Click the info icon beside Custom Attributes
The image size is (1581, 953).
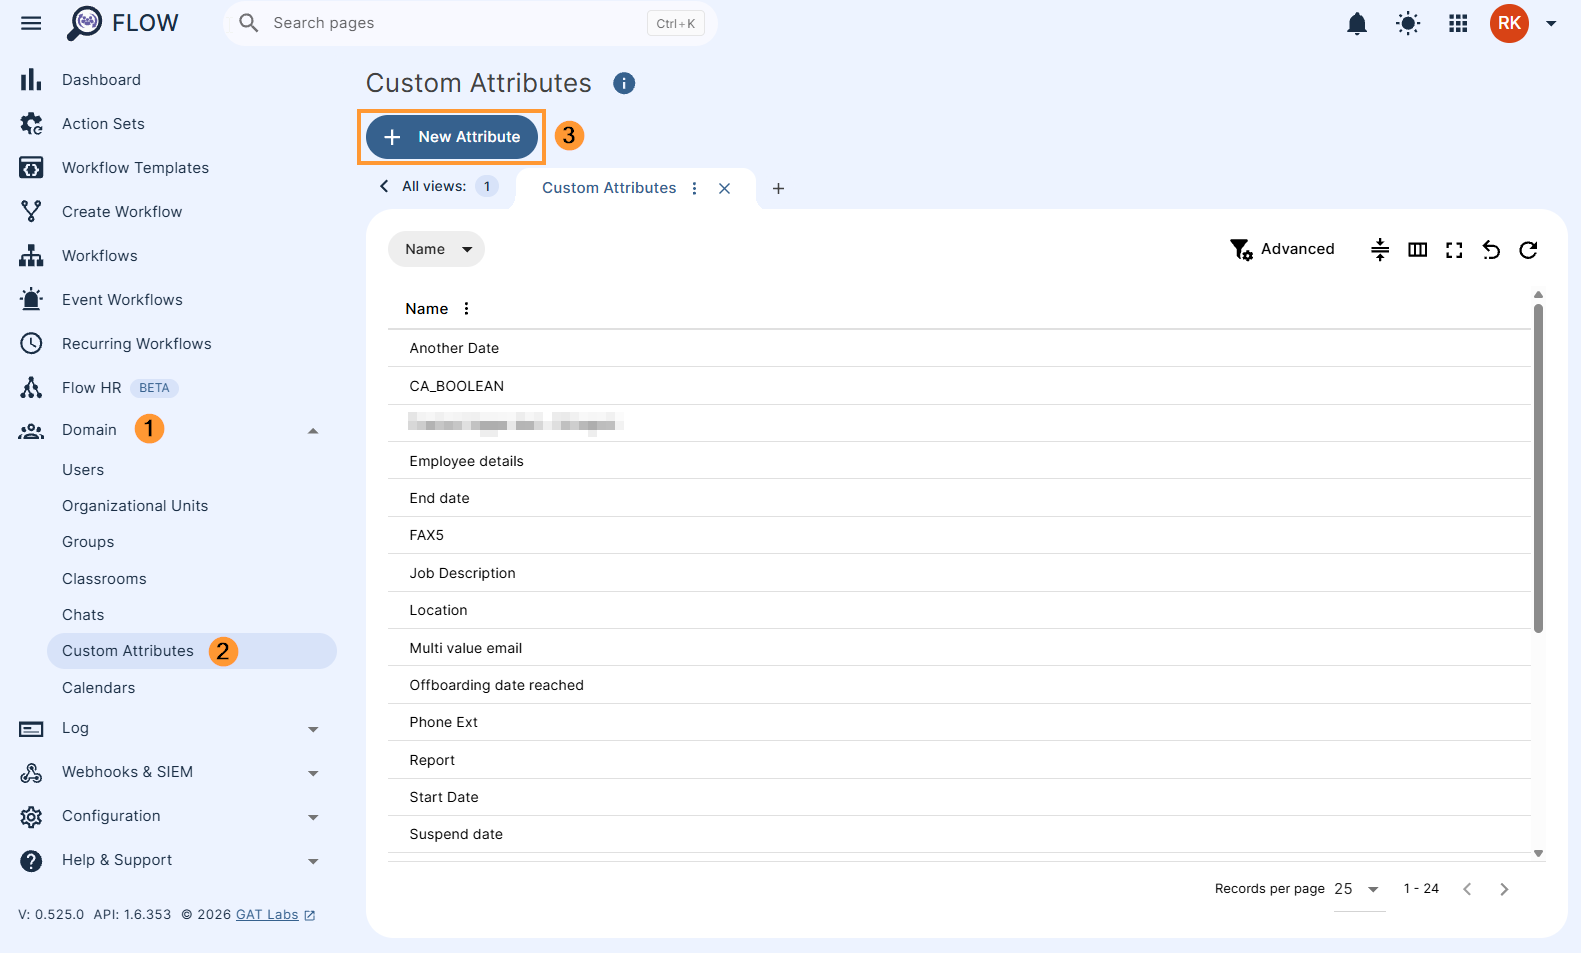624,83
